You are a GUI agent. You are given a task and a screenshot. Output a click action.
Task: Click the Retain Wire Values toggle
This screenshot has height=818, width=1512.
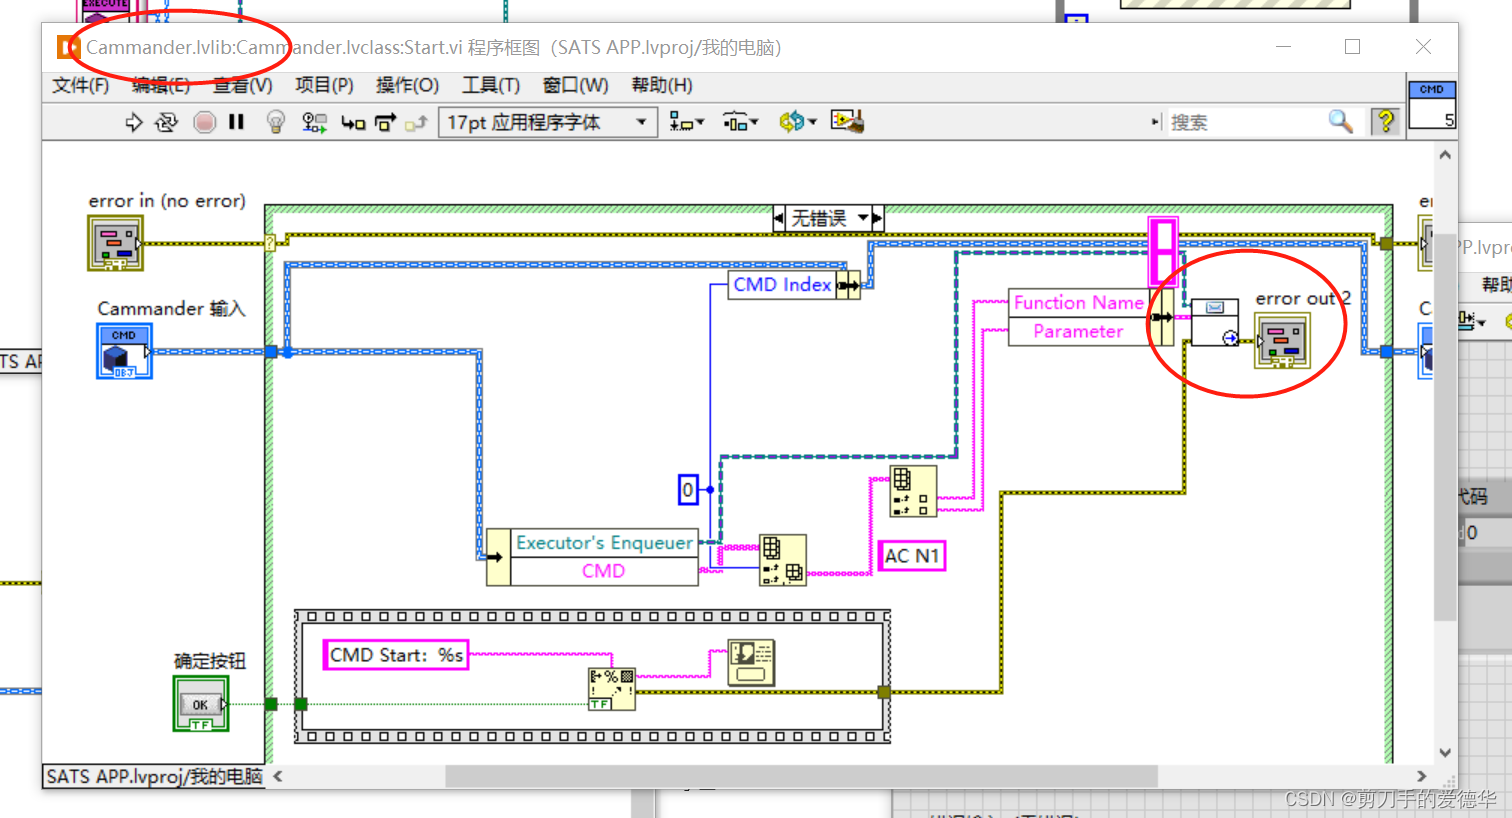312,121
